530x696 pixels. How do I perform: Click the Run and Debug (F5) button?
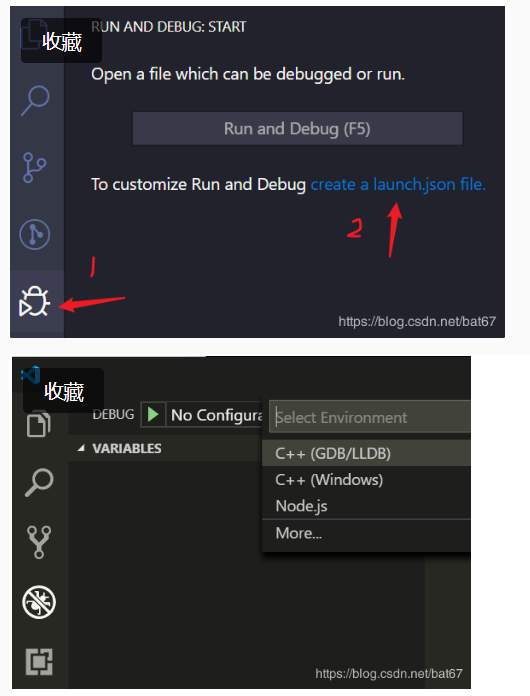tap(297, 128)
